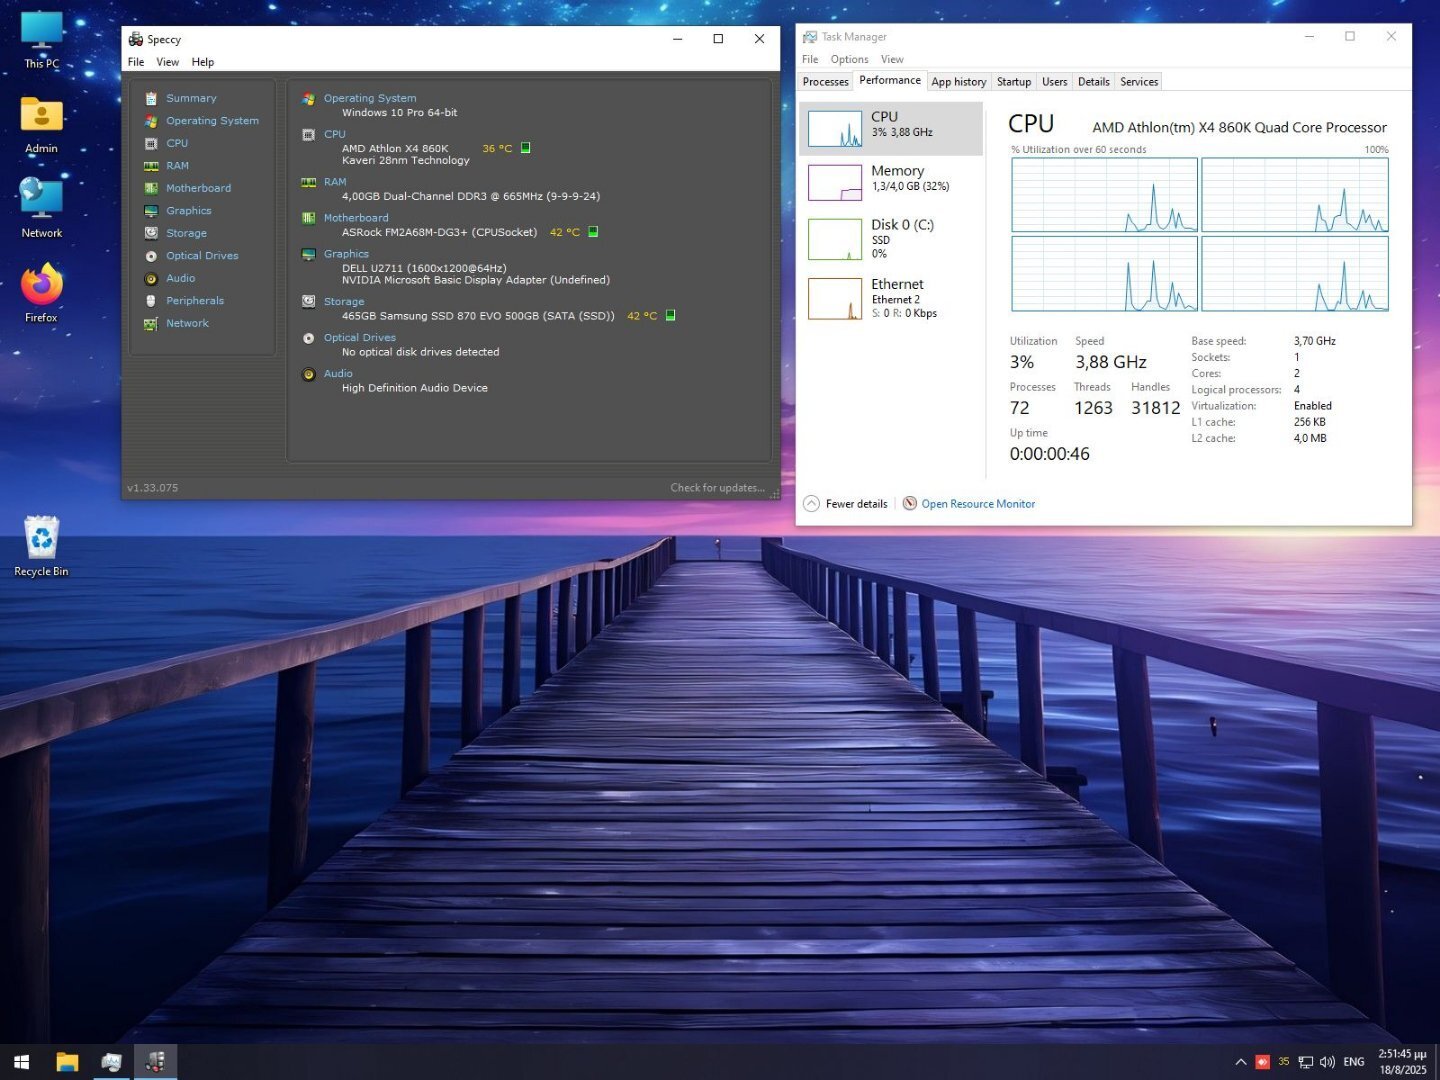
Task: Open the Admin folder desktop icon
Action: [41, 125]
